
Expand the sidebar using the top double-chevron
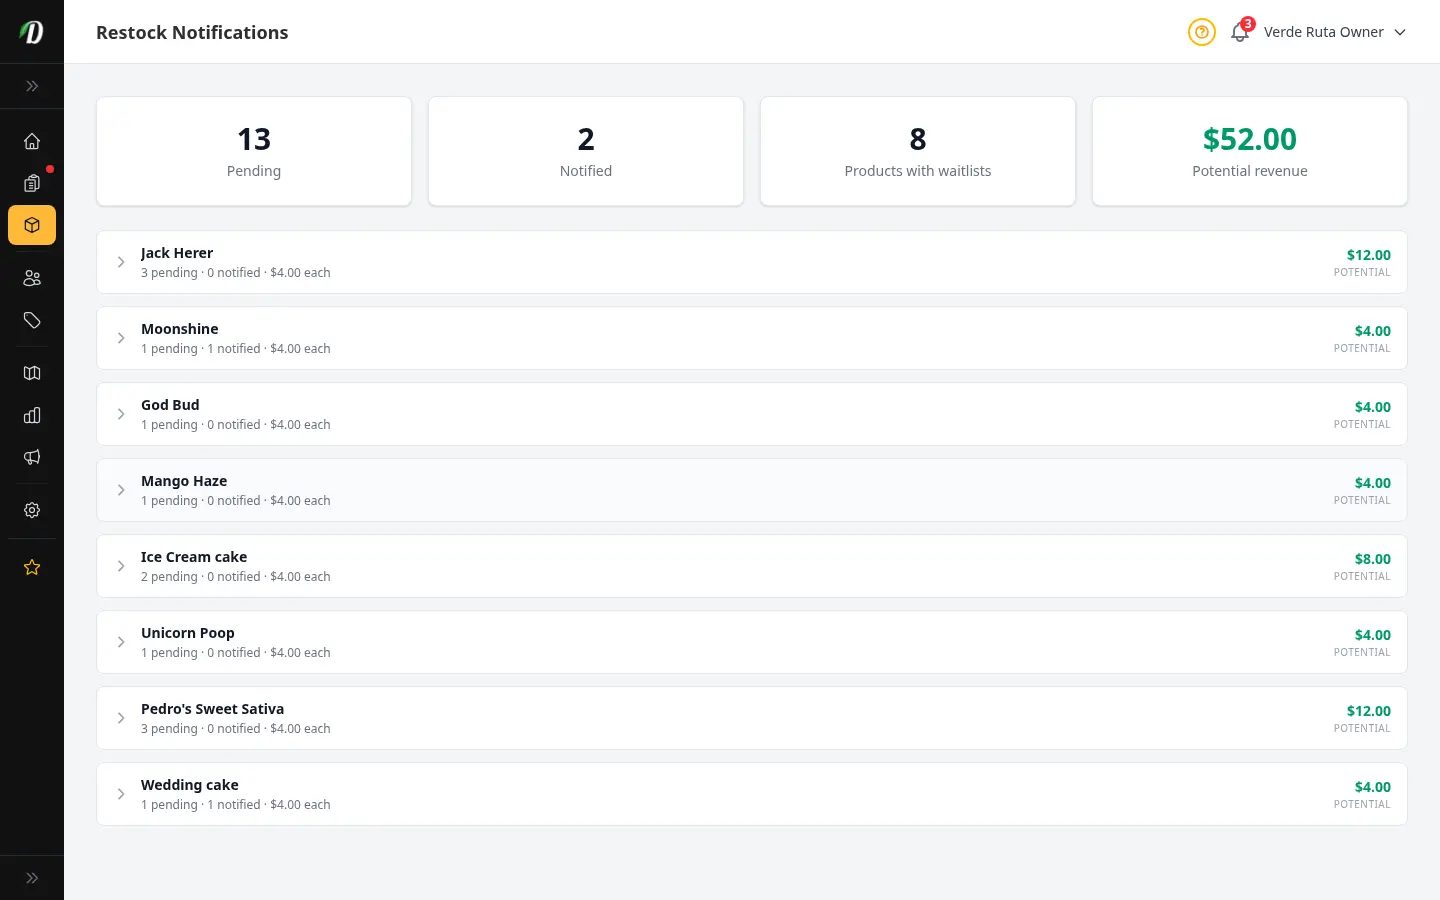pos(32,86)
